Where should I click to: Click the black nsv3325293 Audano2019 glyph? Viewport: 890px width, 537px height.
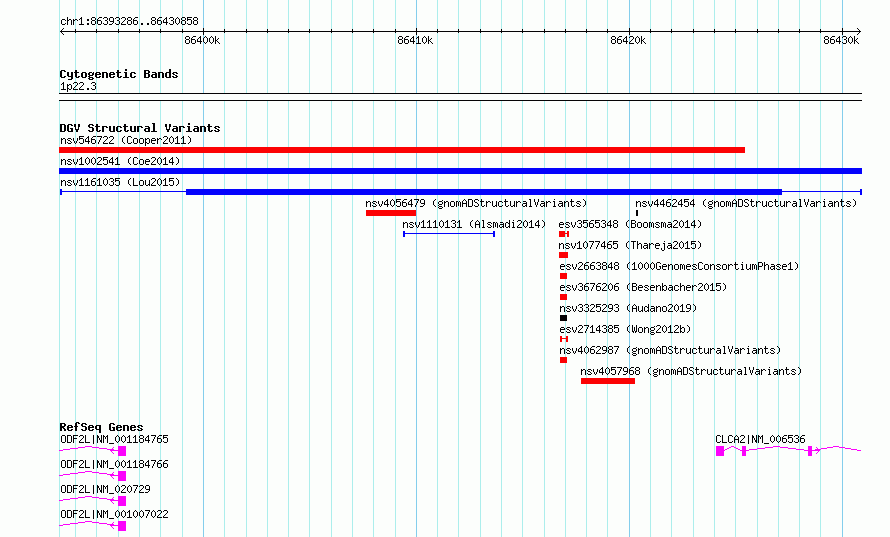point(563,318)
